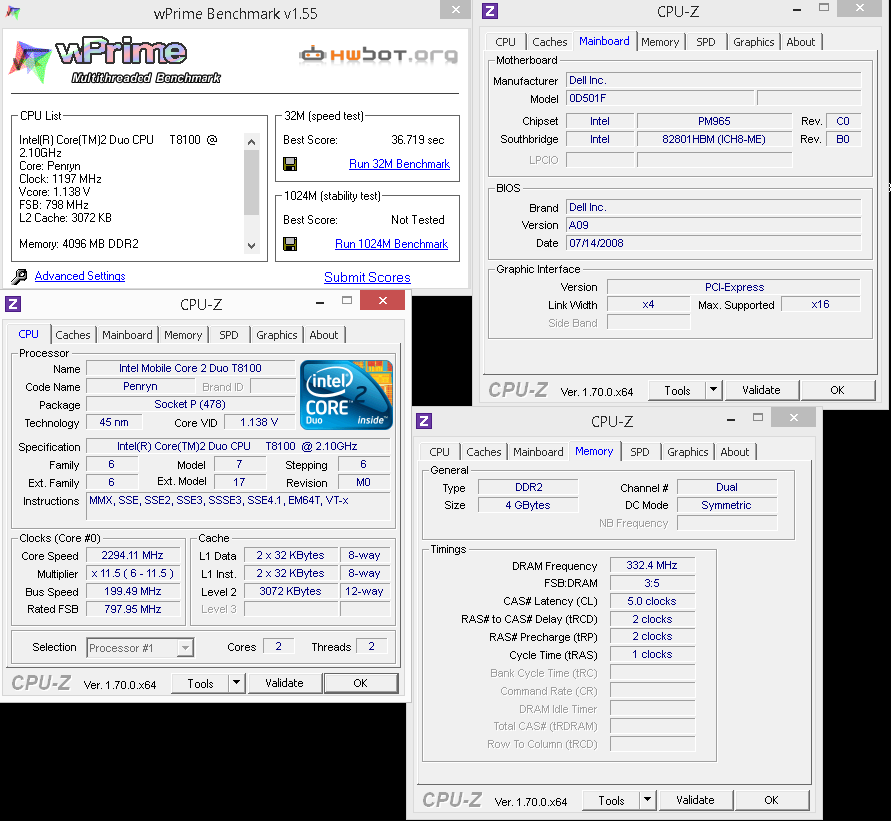Select the CPU tab in the Mainboard window

click(505, 42)
